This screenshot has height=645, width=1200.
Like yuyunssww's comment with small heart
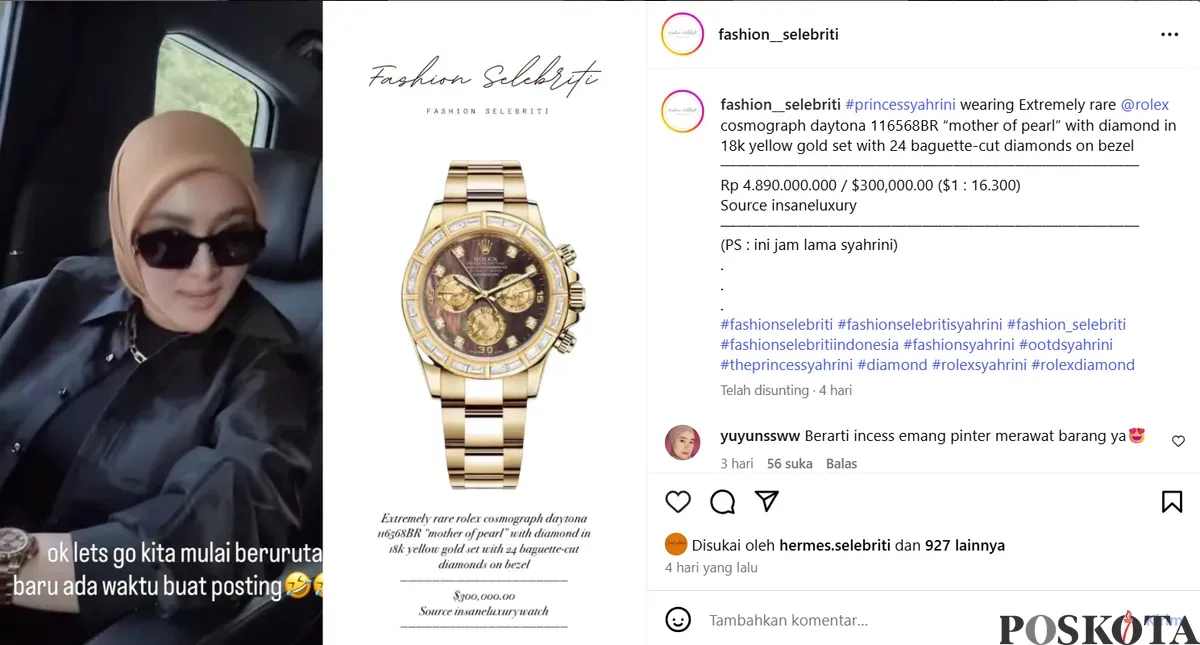pos(1178,441)
